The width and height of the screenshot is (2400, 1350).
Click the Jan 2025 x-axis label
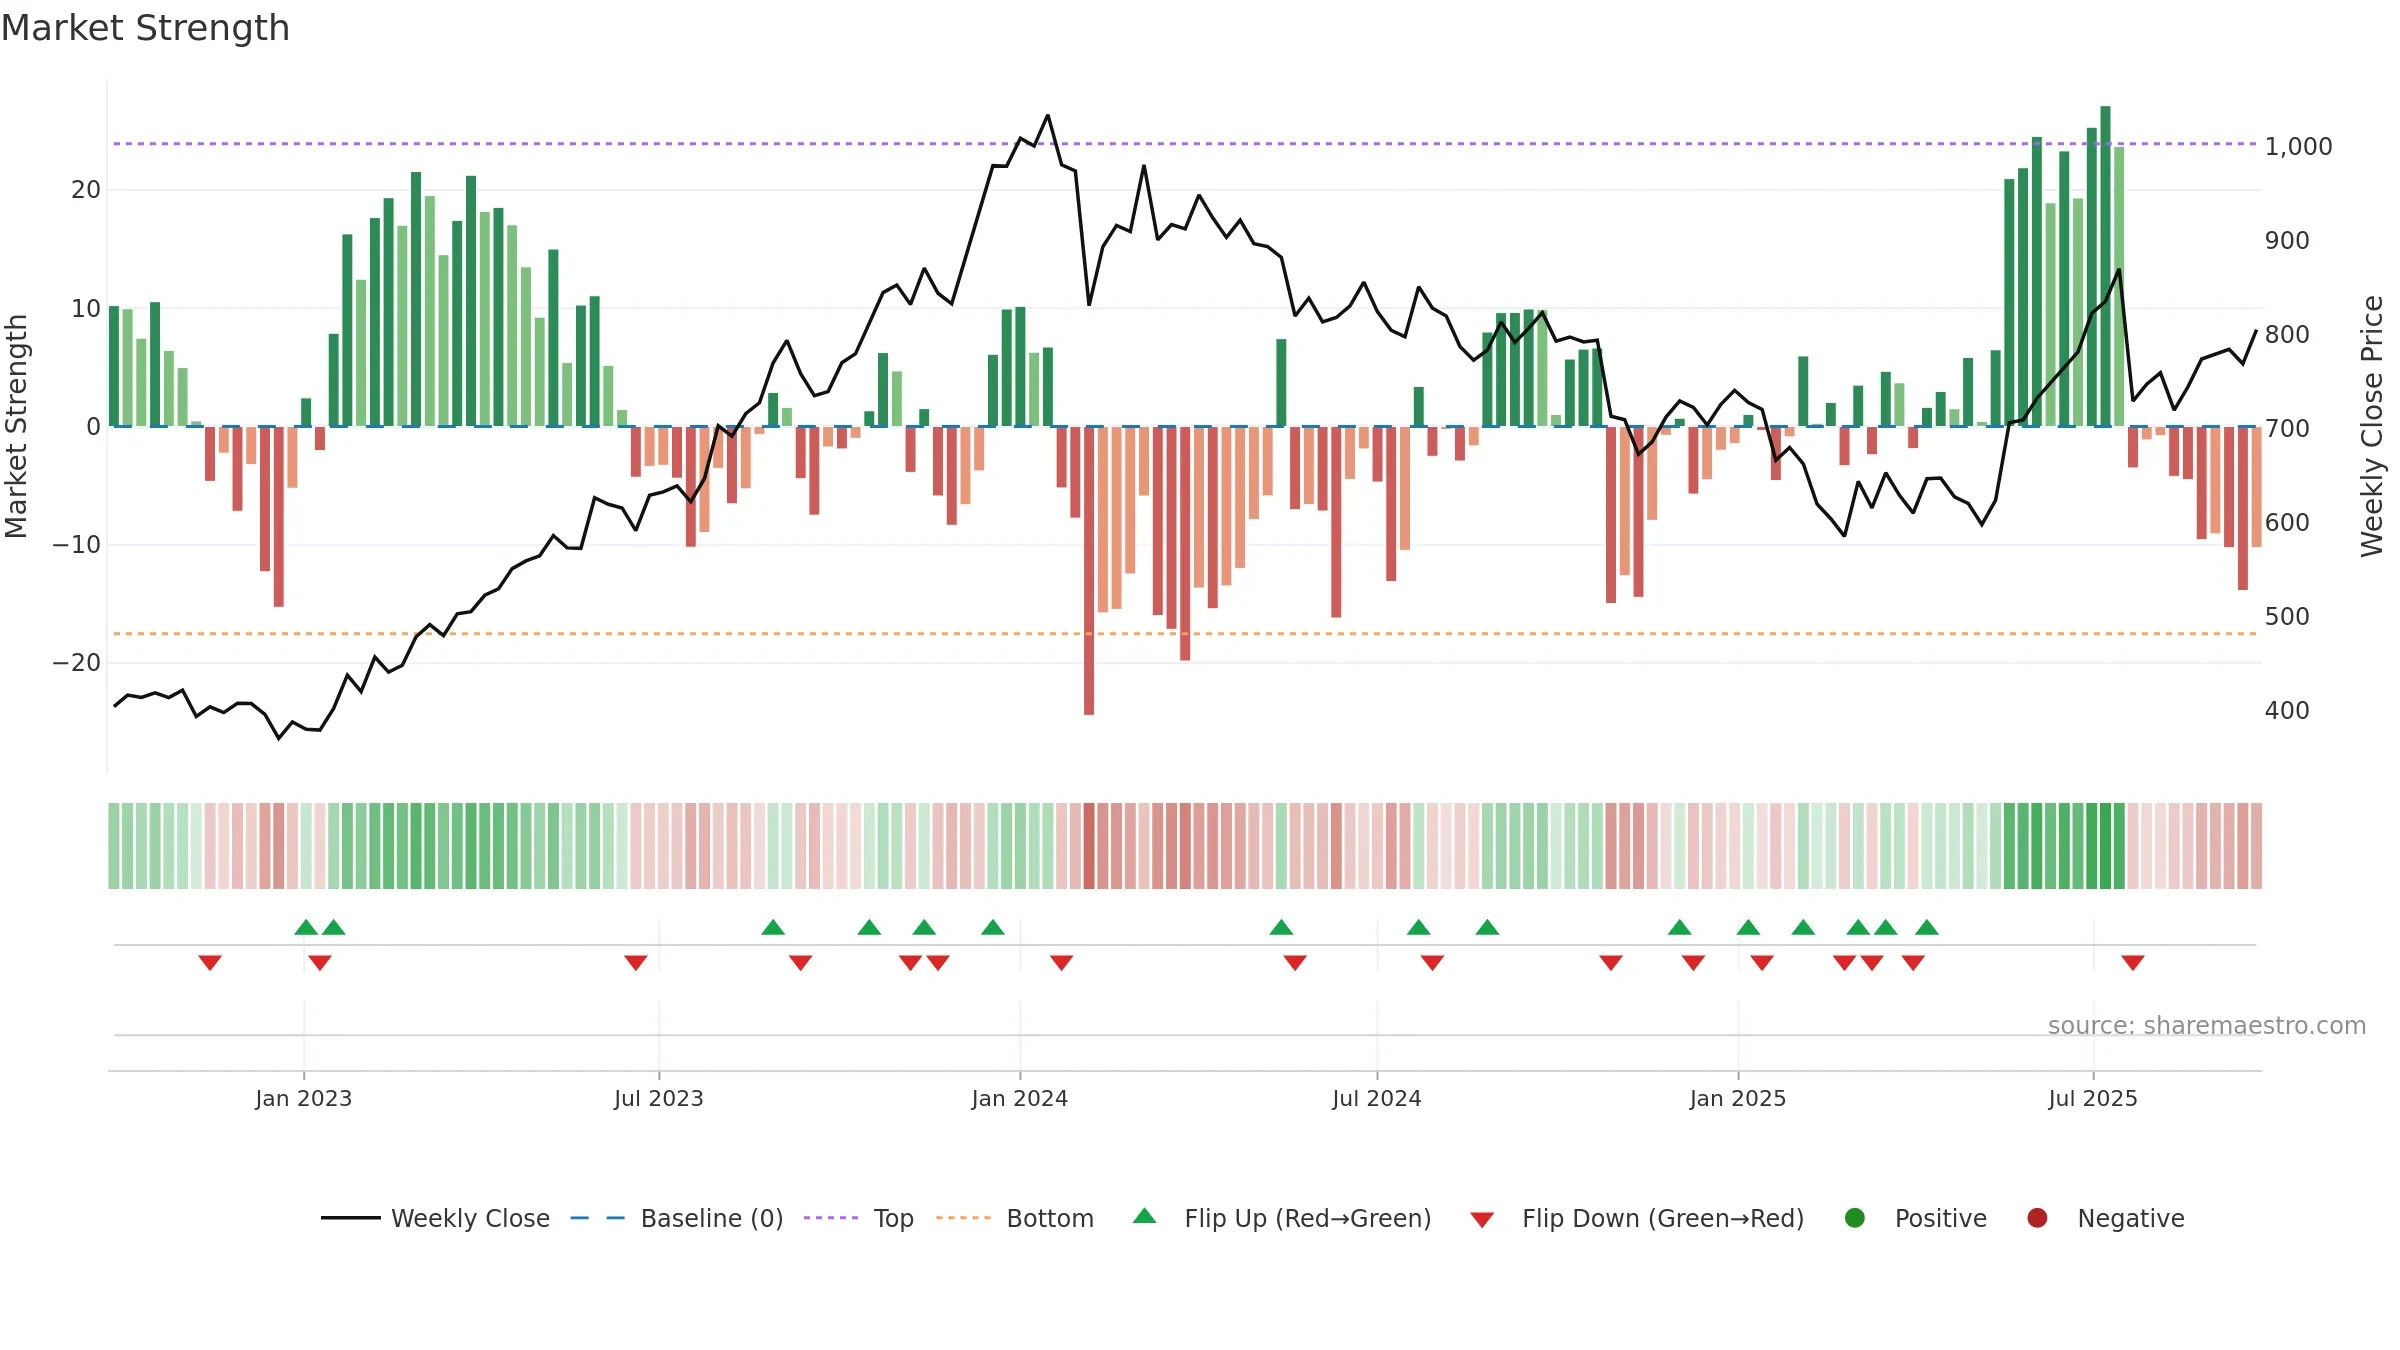tap(1738, 1099)
